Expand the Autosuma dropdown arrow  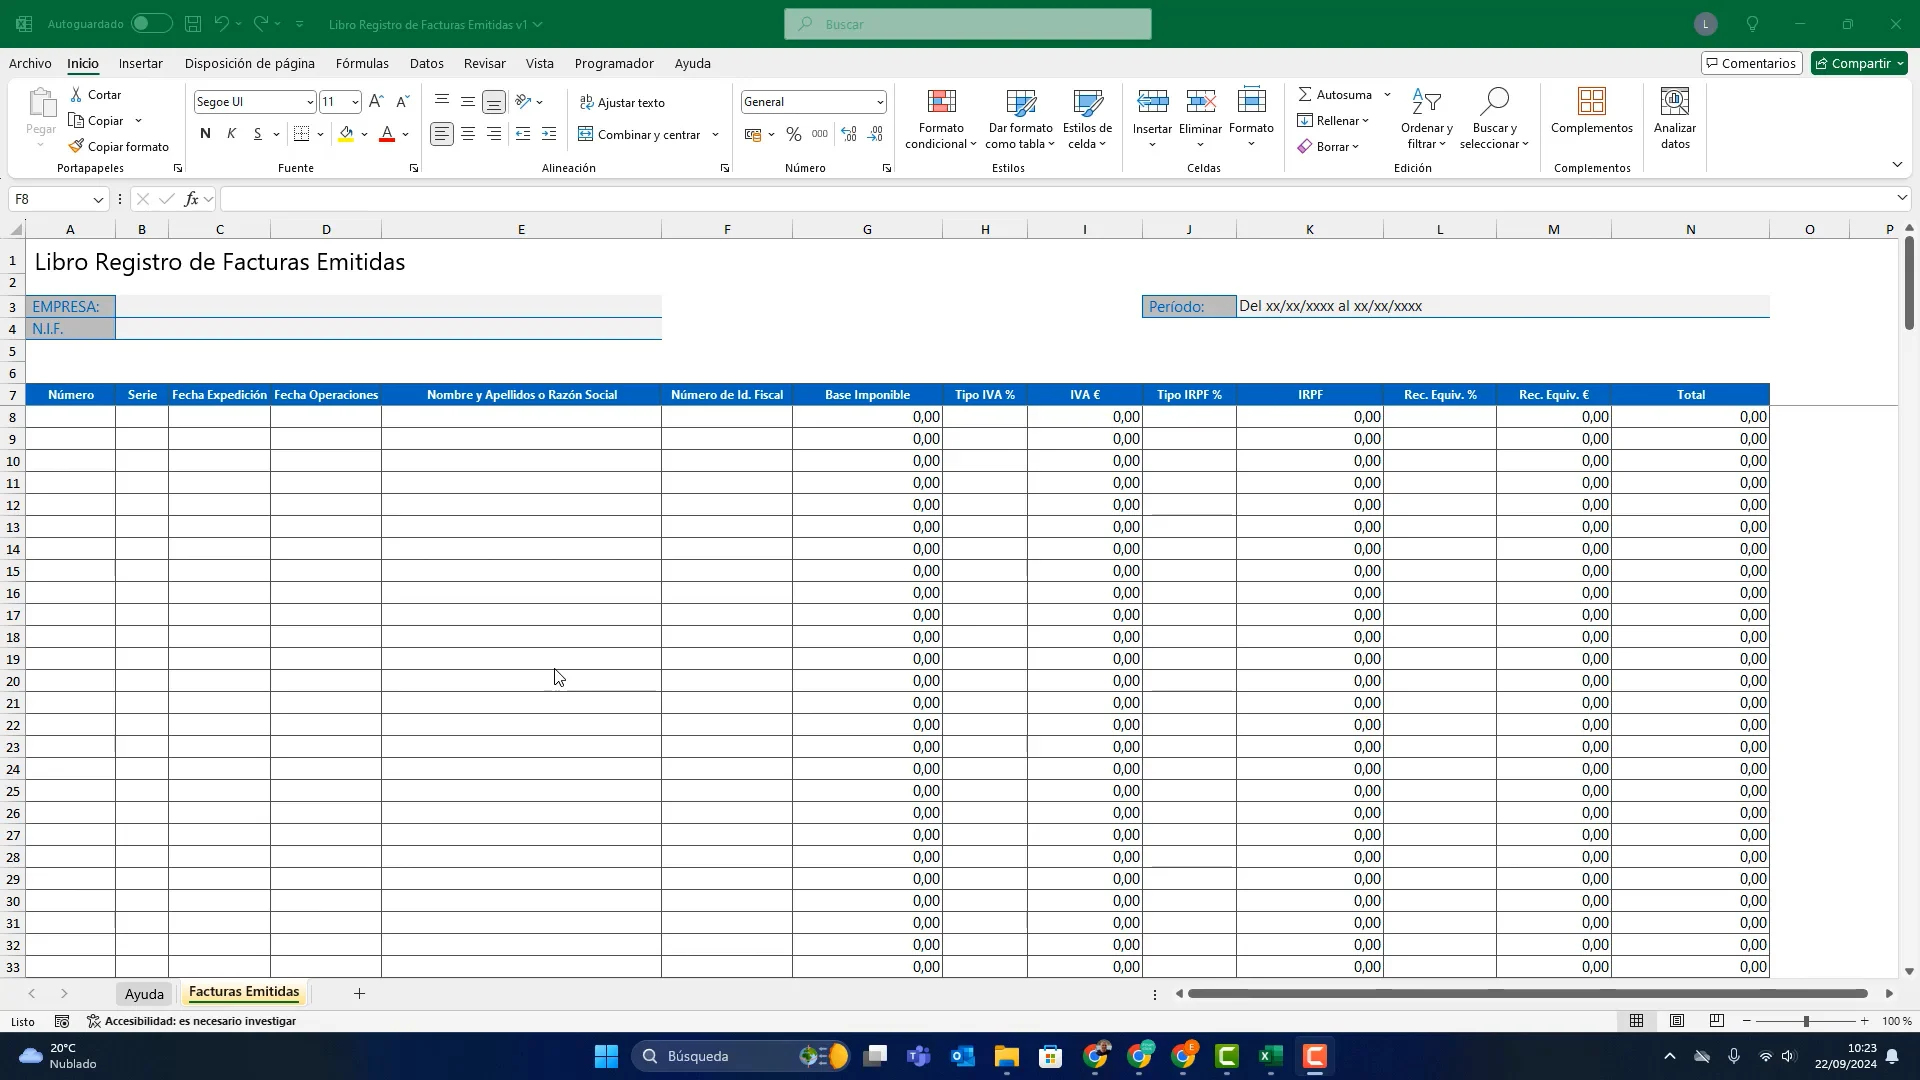[1387, 95]
